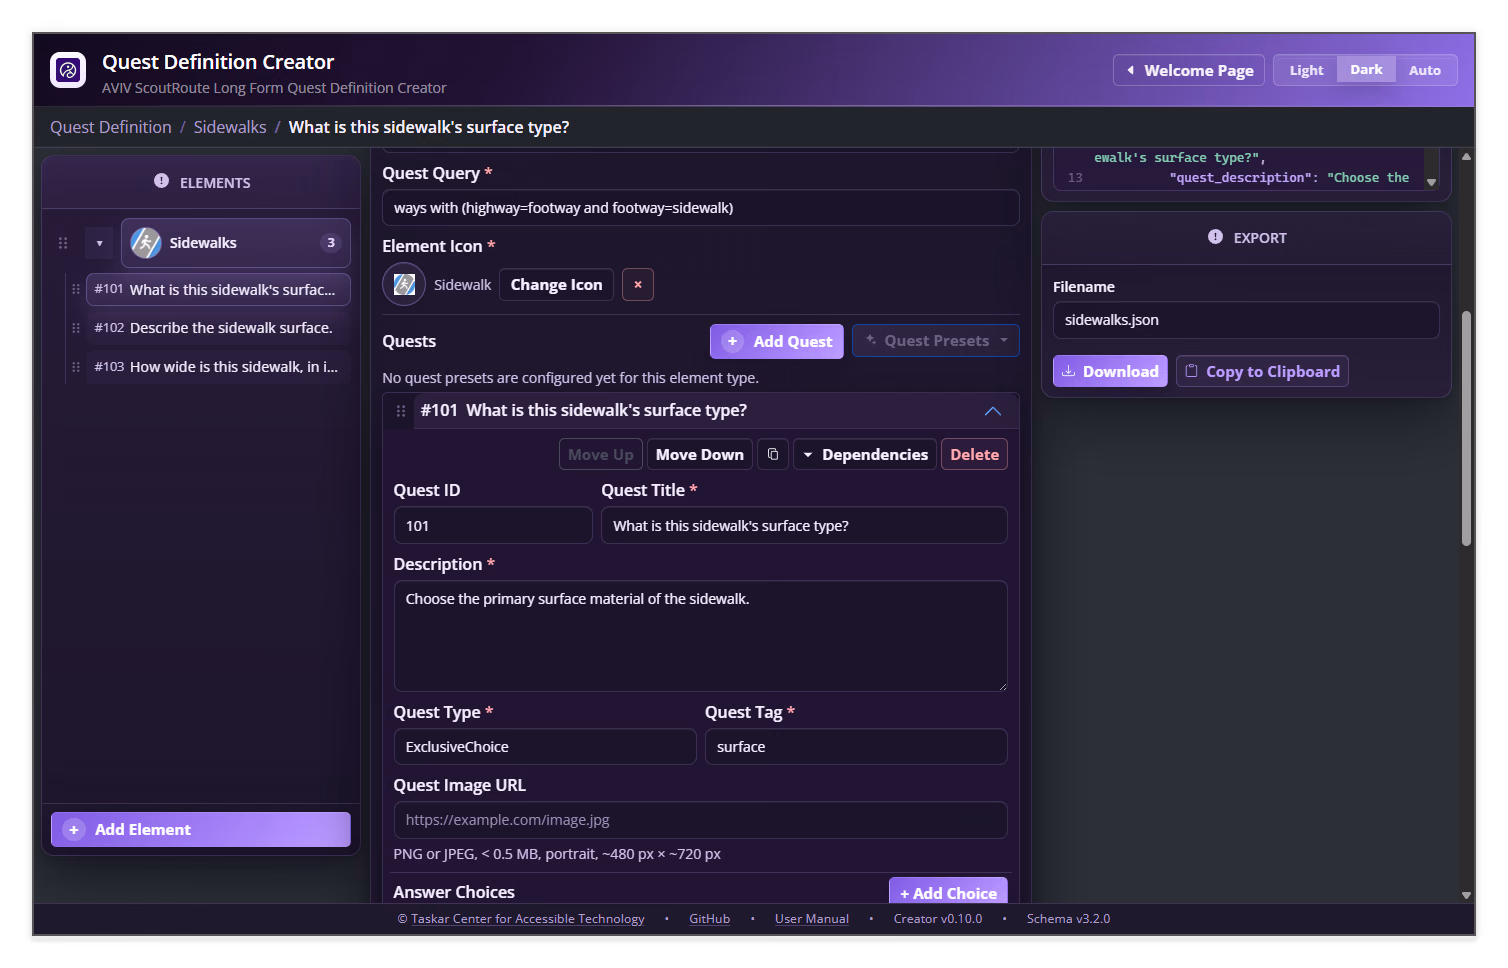The image size is (1508, 968).
Task: Click the page vertical scrollbar thumb
Action: point(1466,428)
